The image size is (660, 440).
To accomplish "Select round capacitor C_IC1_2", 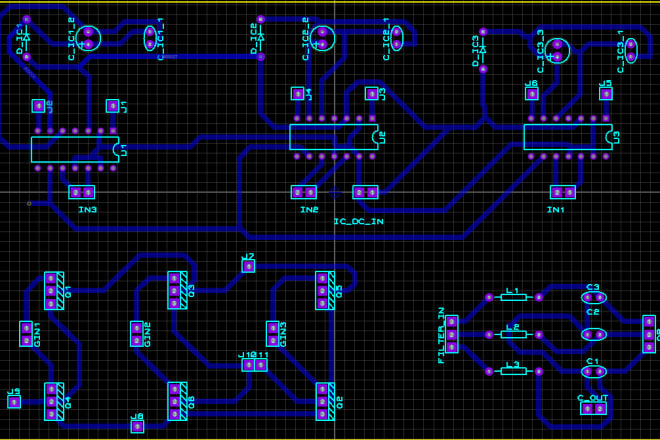I will 88,38.
